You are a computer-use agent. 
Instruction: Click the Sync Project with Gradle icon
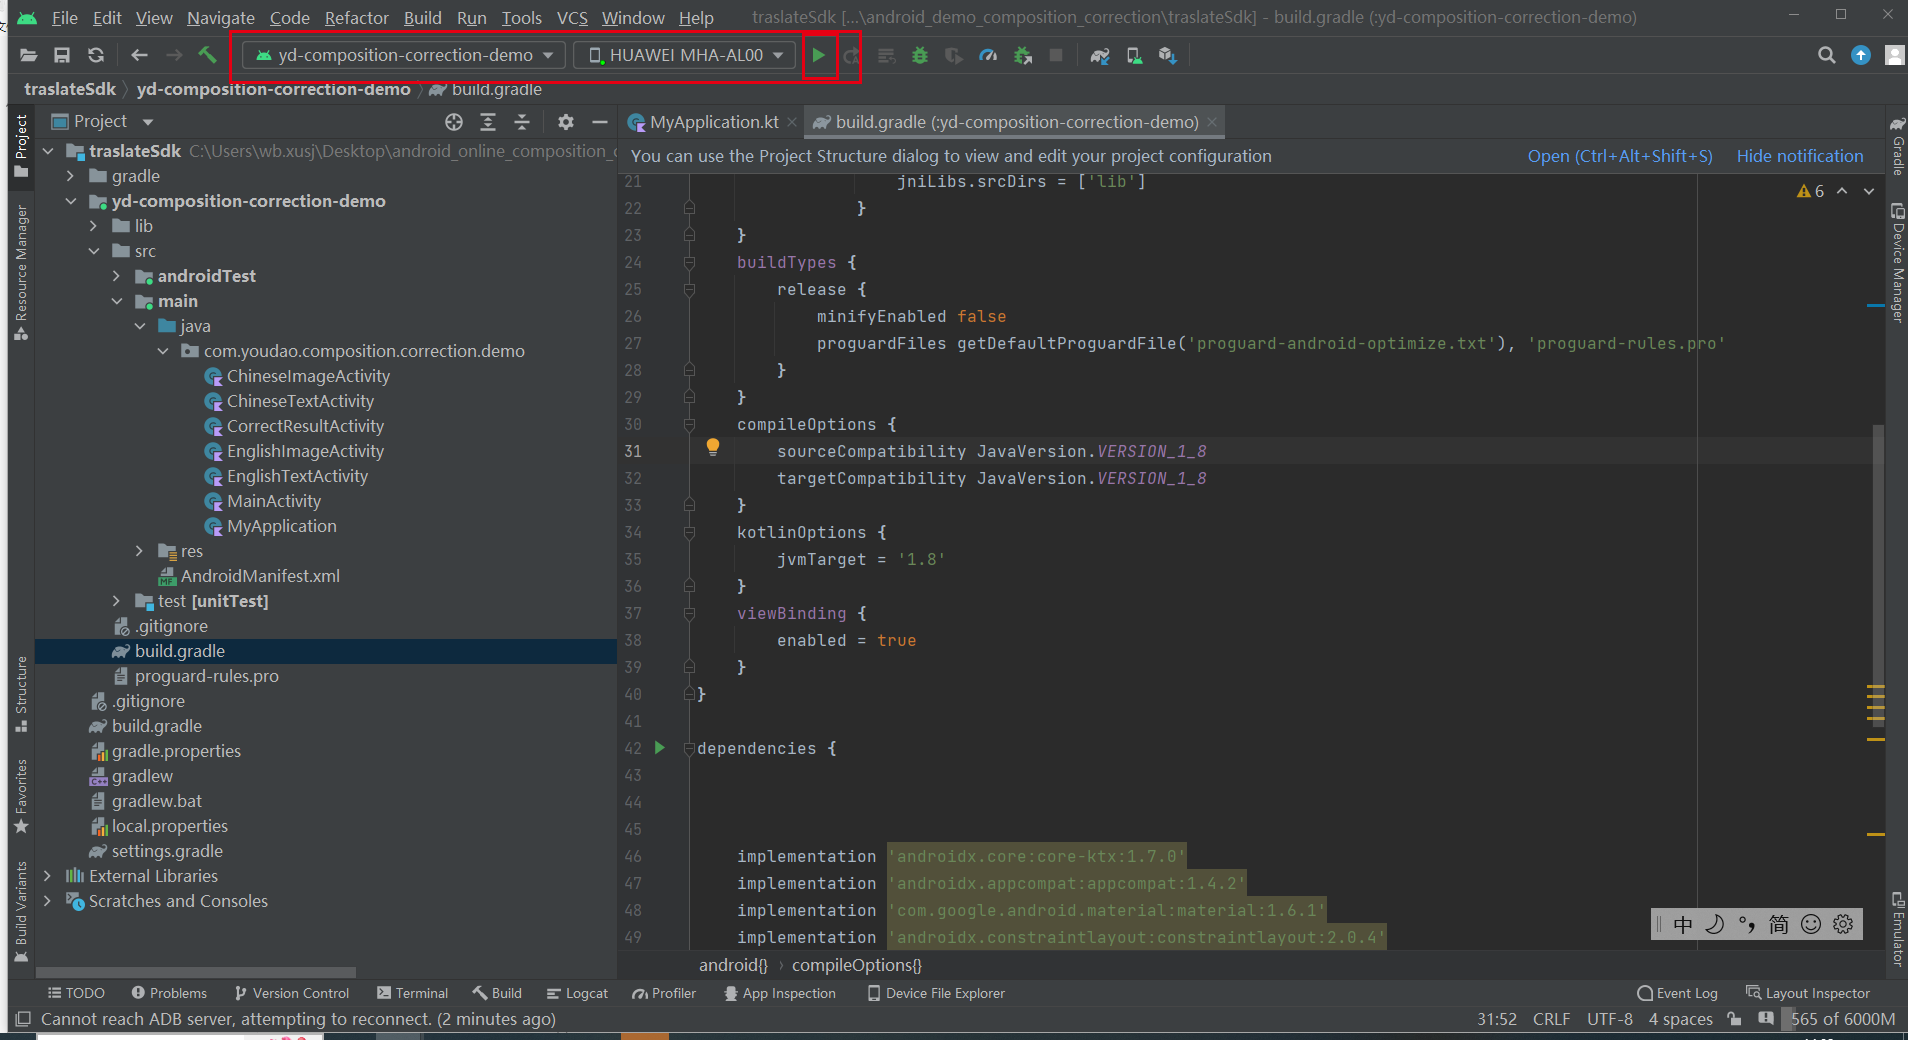(x=1099, y=55)
